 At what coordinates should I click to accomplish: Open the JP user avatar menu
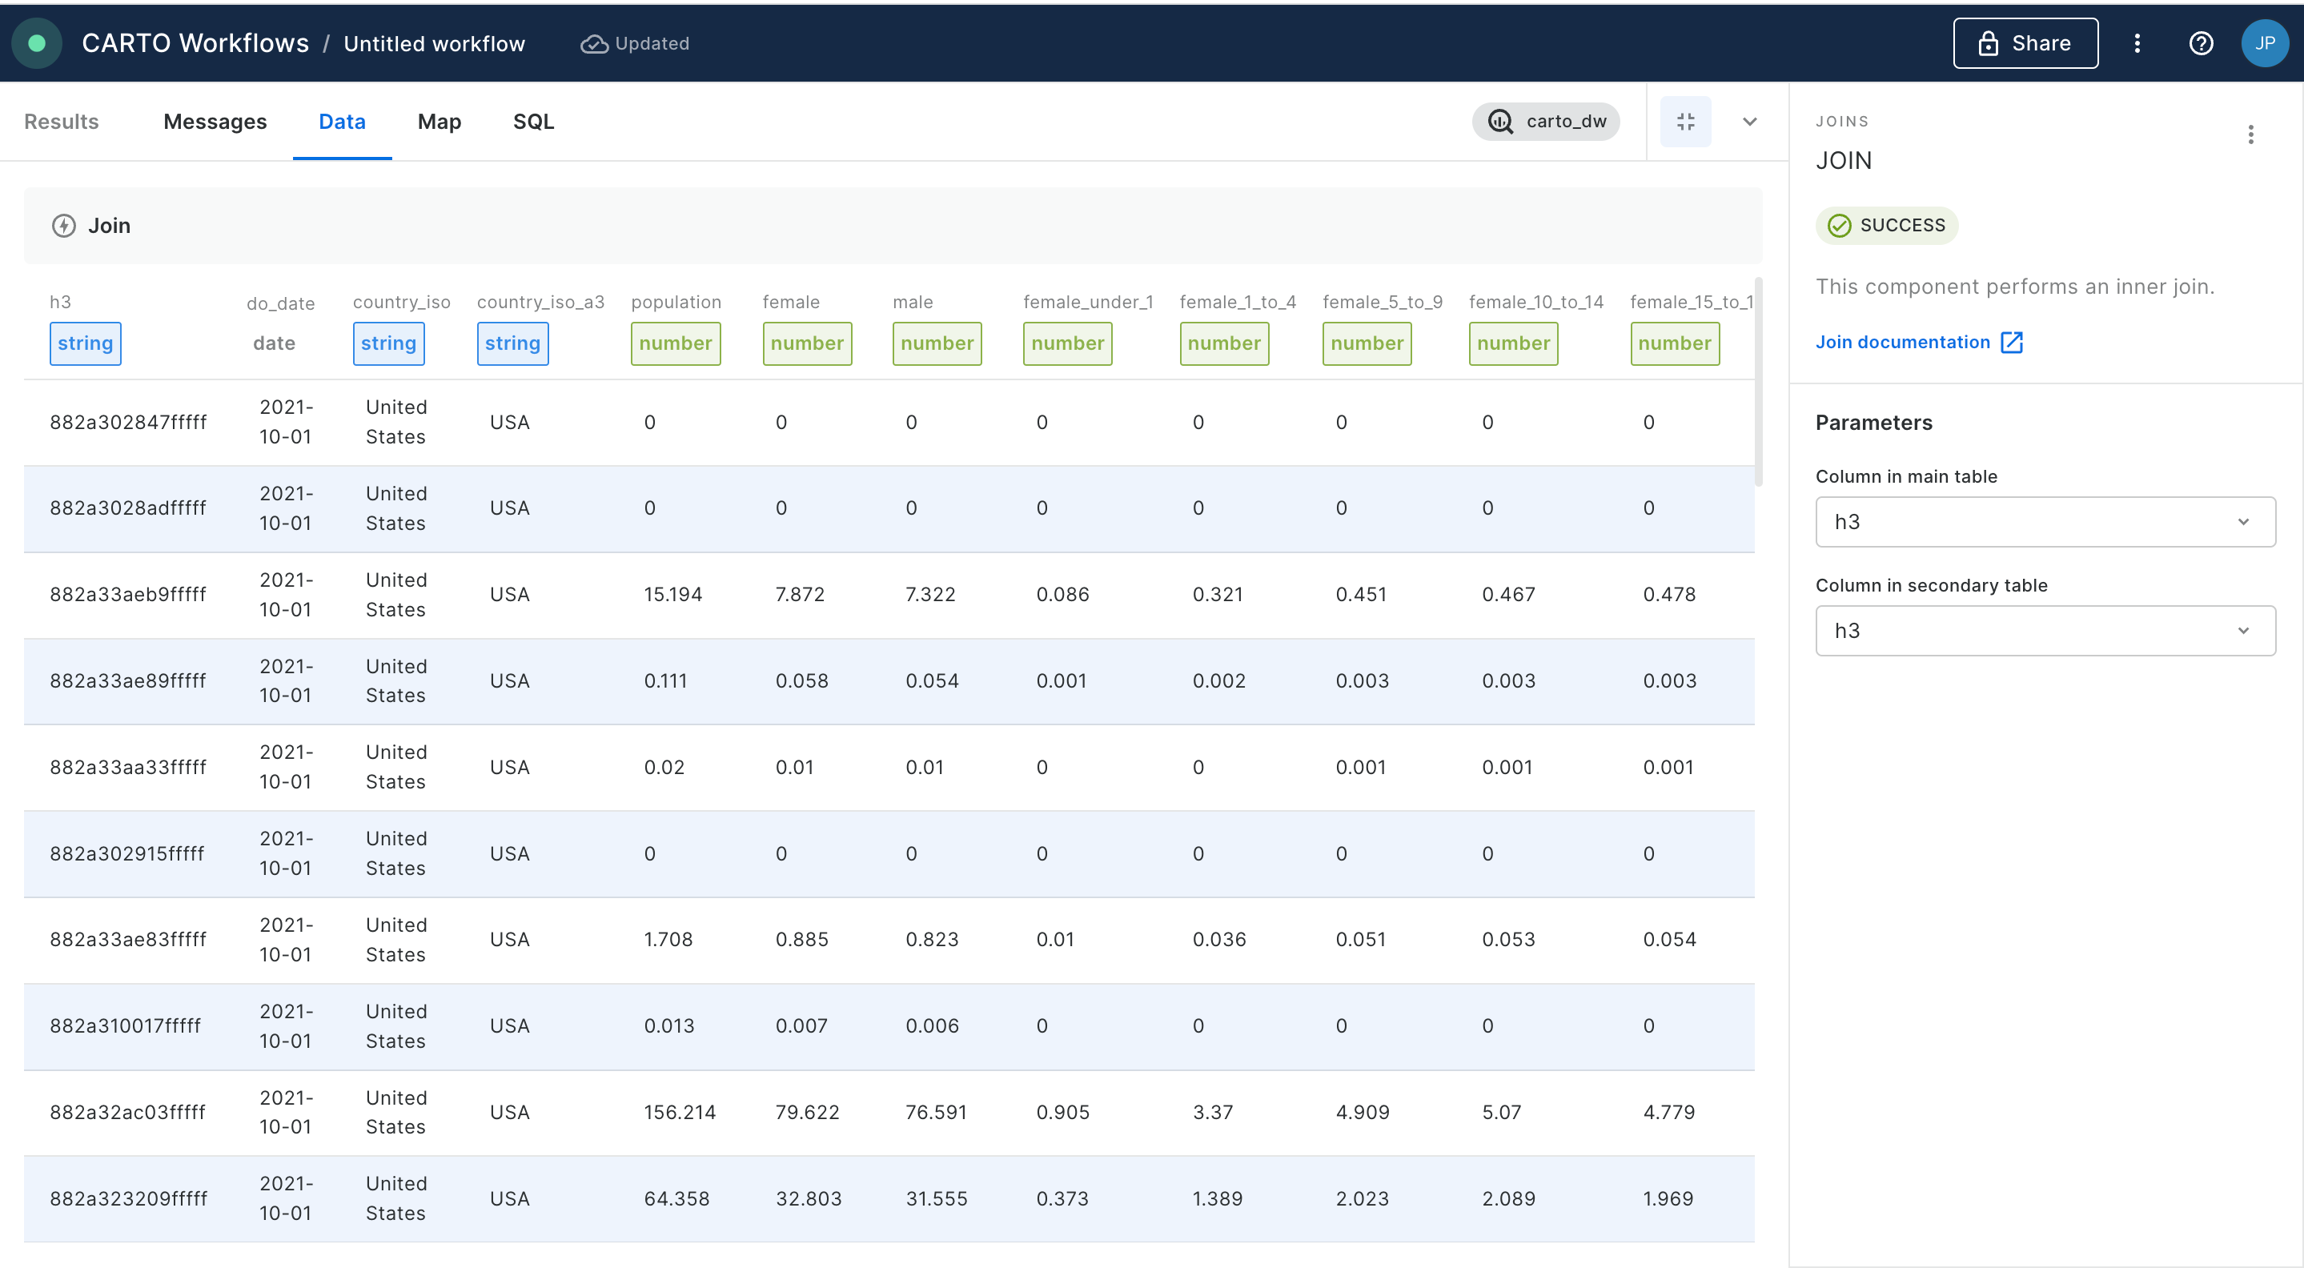(2264, 43)
